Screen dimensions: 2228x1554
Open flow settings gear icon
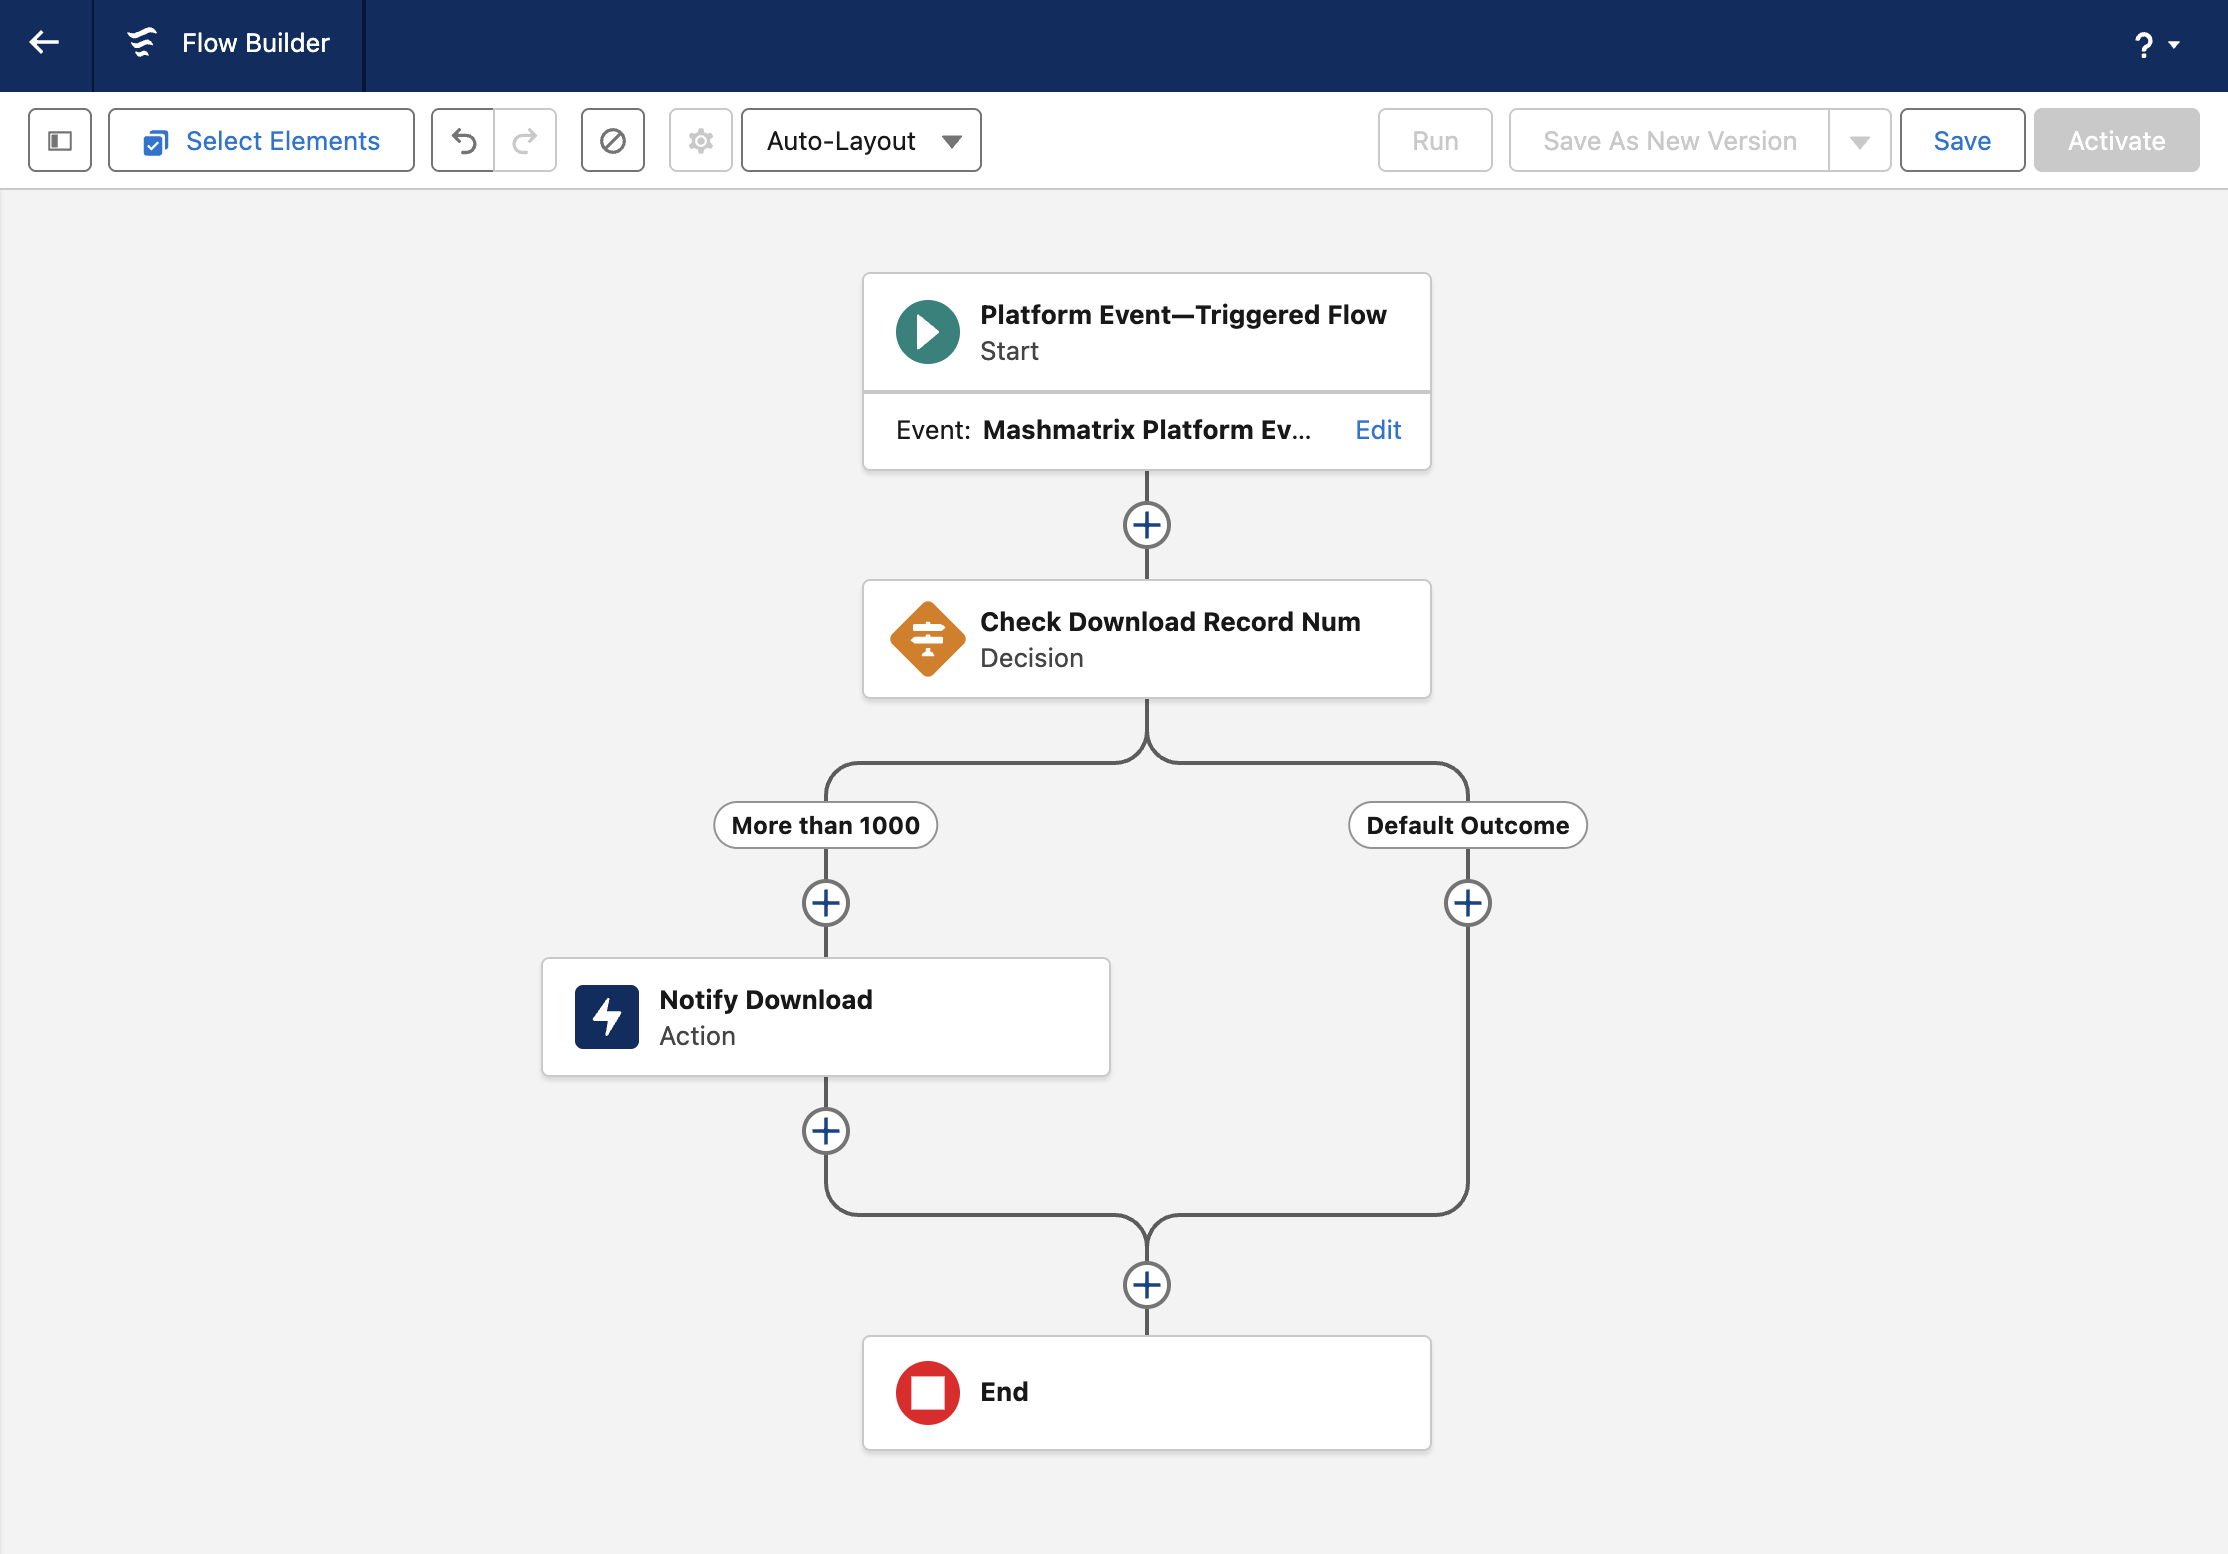click(700, 141)
